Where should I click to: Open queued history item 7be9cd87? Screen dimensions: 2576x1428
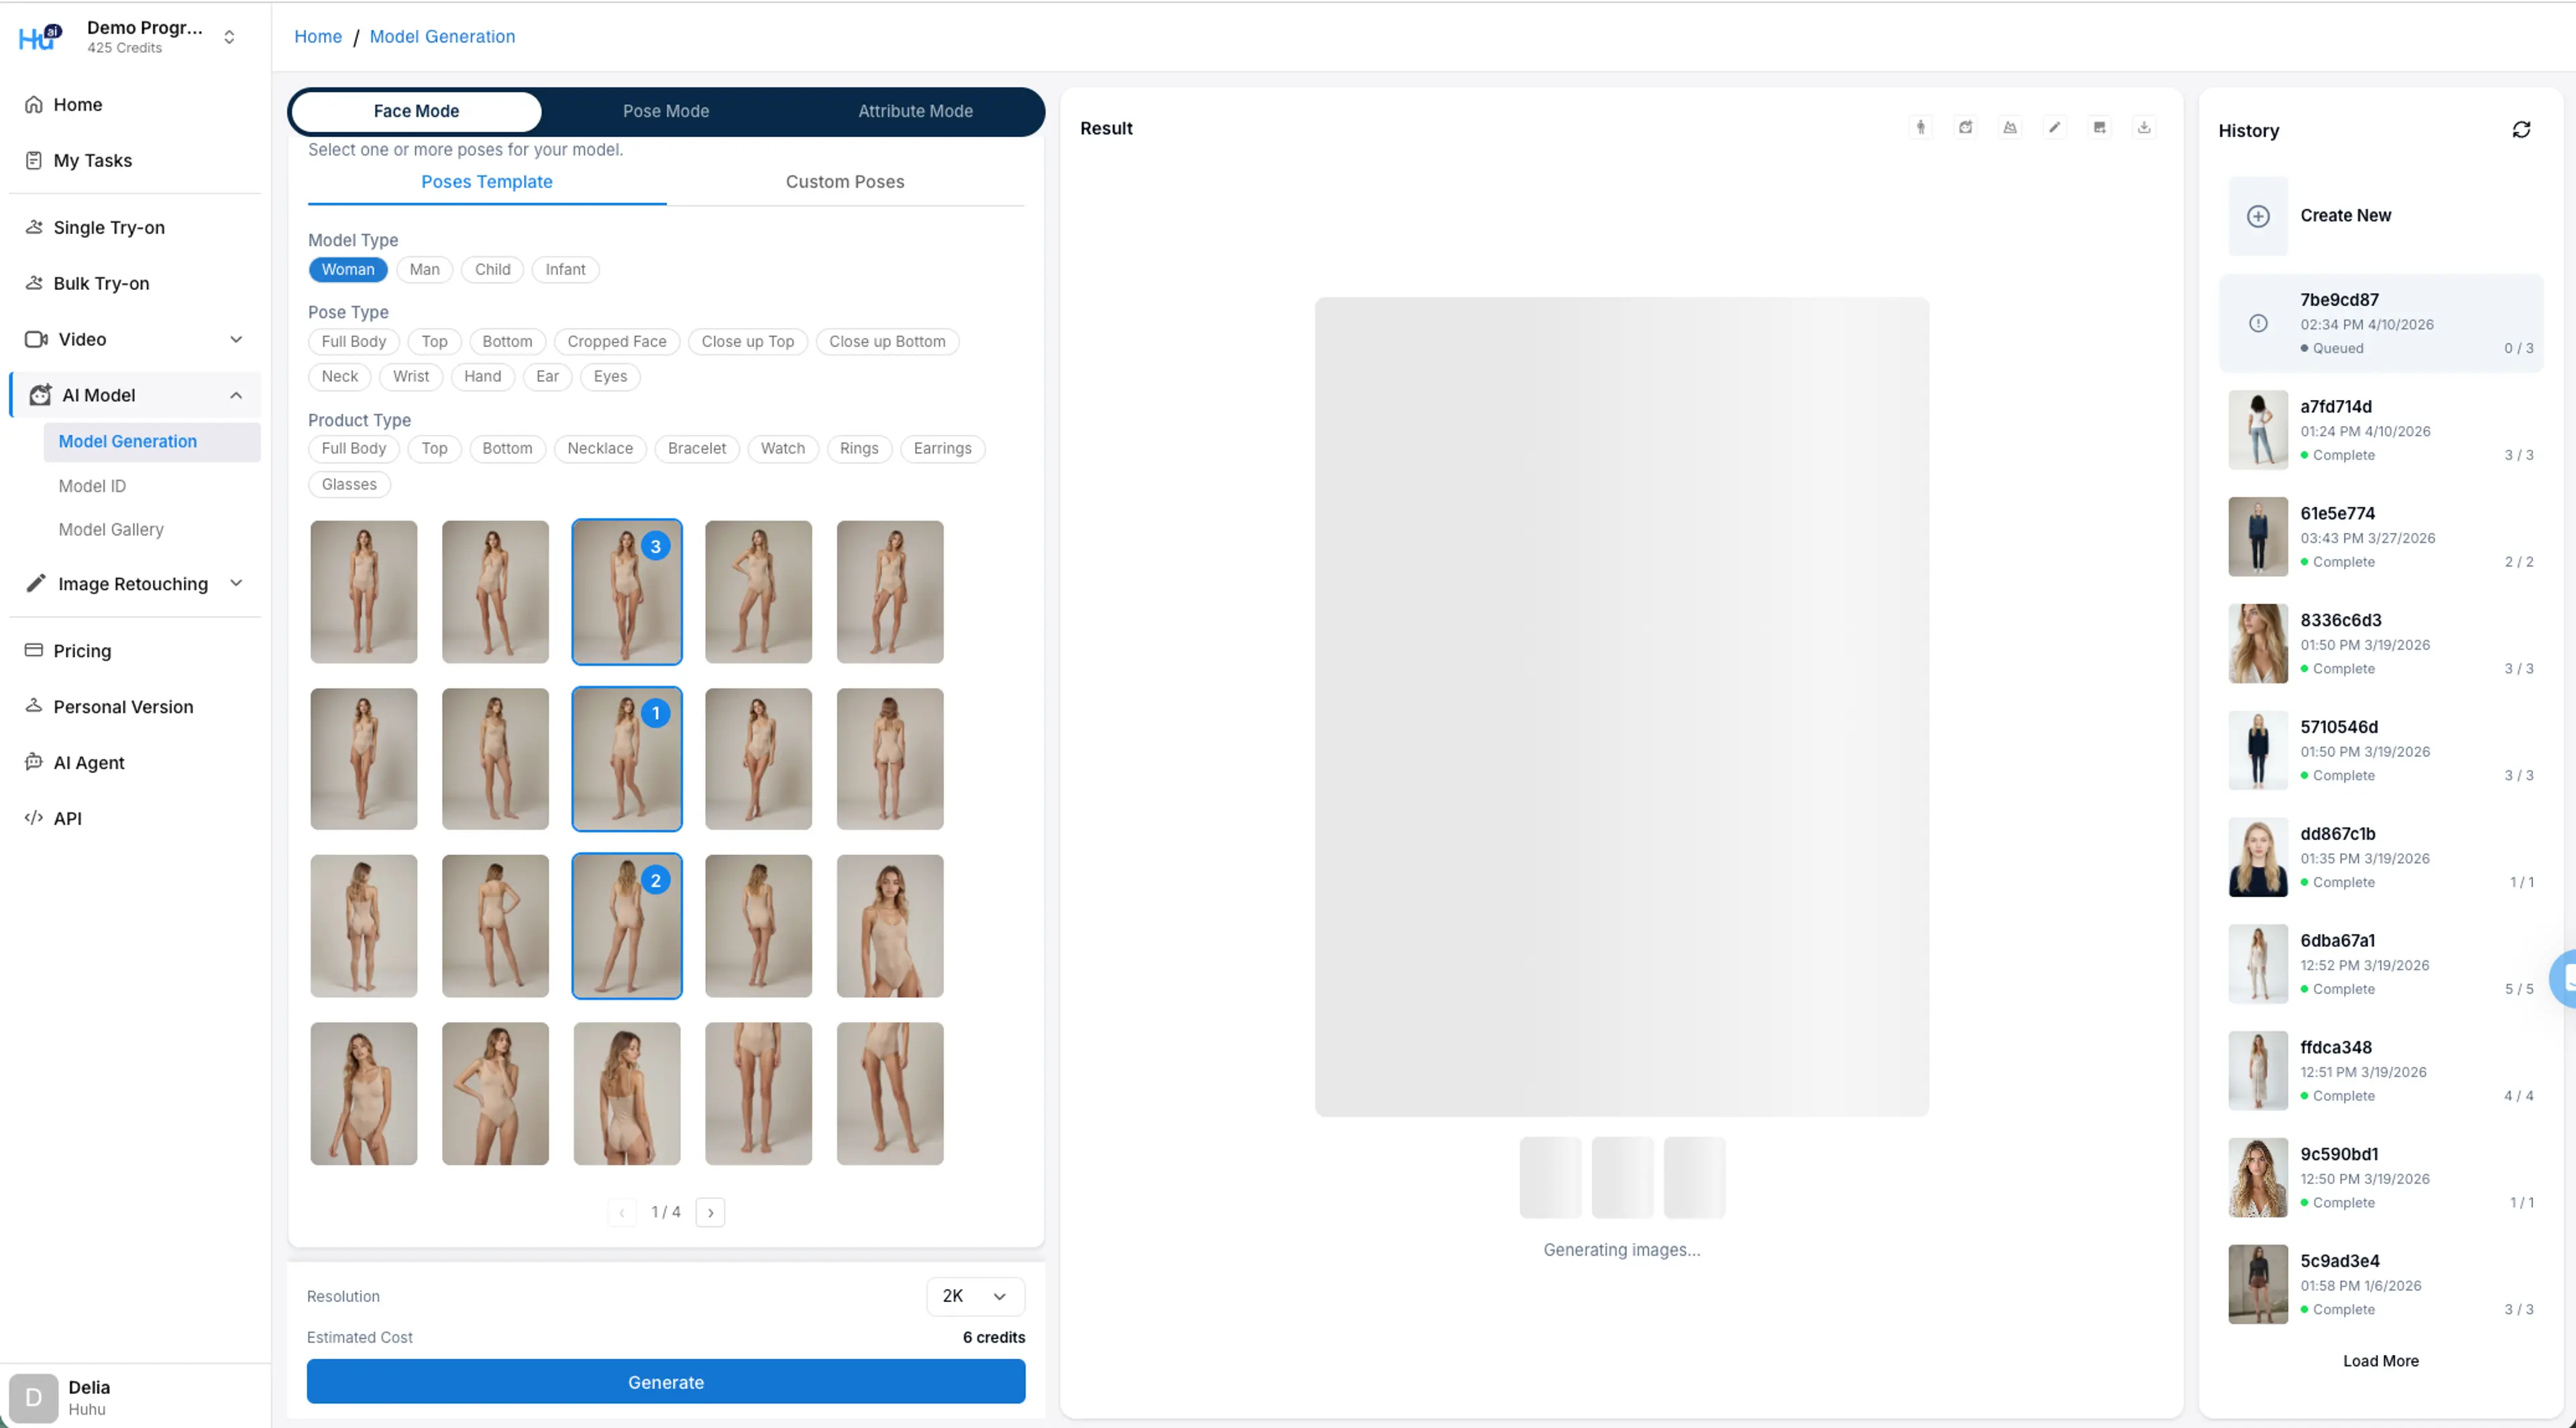coord(2380,323)
